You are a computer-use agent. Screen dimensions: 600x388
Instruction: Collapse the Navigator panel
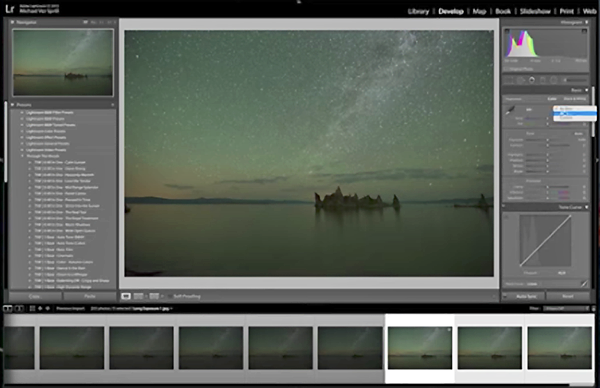pyautogui.click(x=12, y=22)
